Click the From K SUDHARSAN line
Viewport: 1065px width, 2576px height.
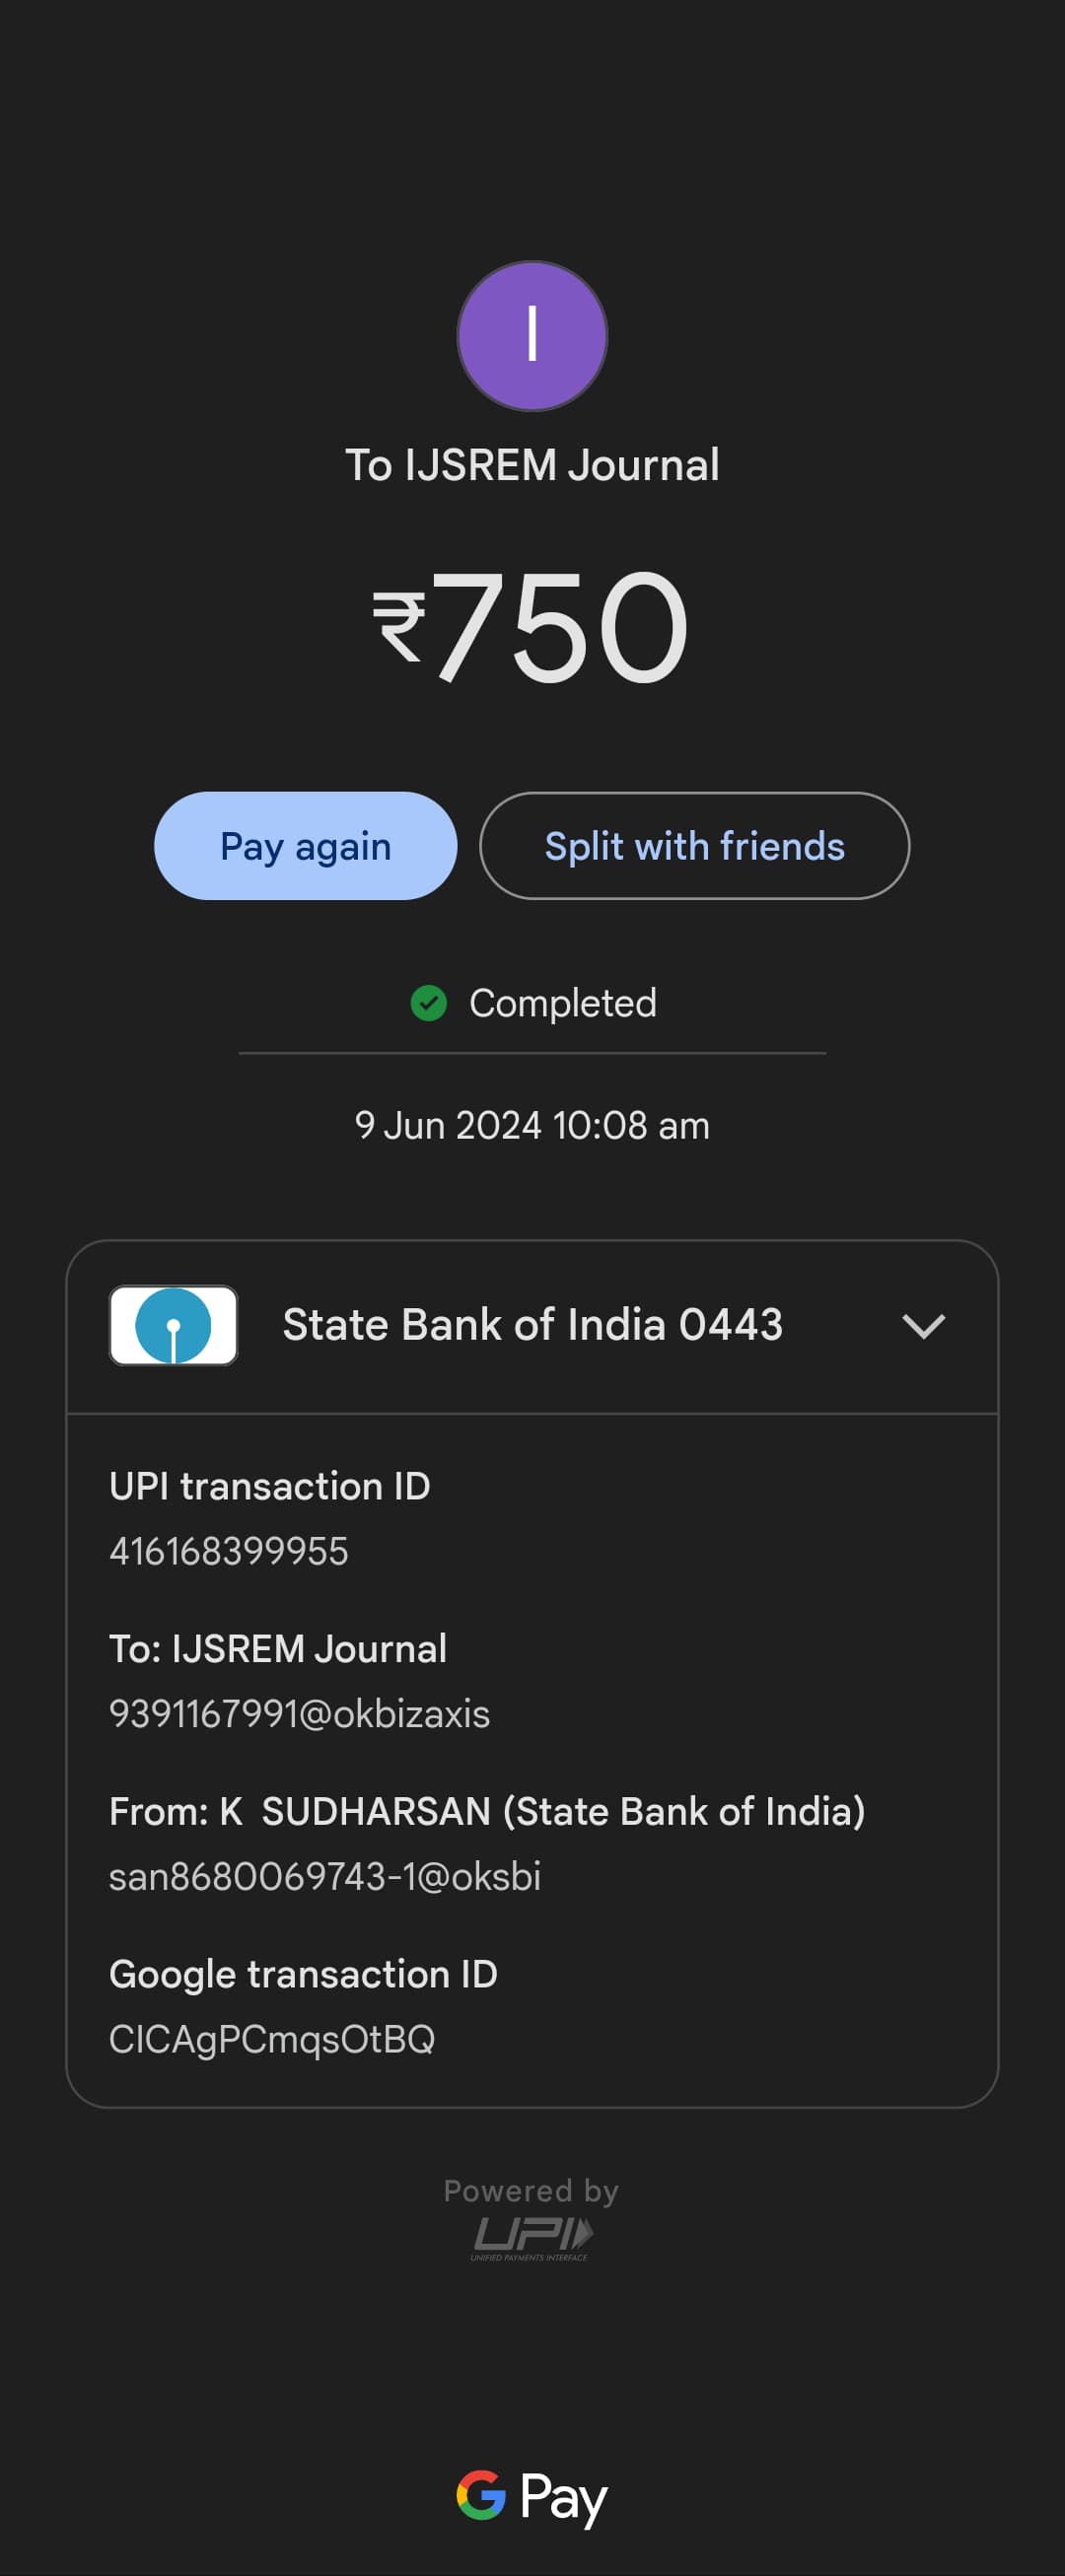(487, 1811)
